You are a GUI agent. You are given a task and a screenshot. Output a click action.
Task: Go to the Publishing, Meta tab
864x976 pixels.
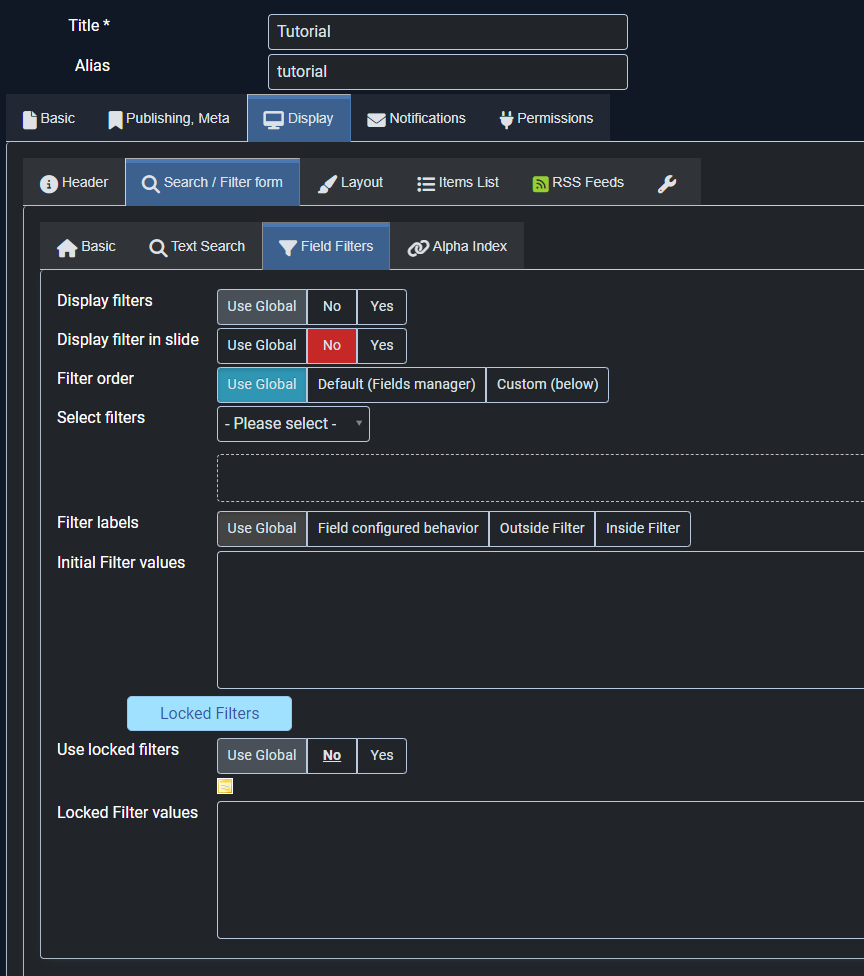[169, 118]
